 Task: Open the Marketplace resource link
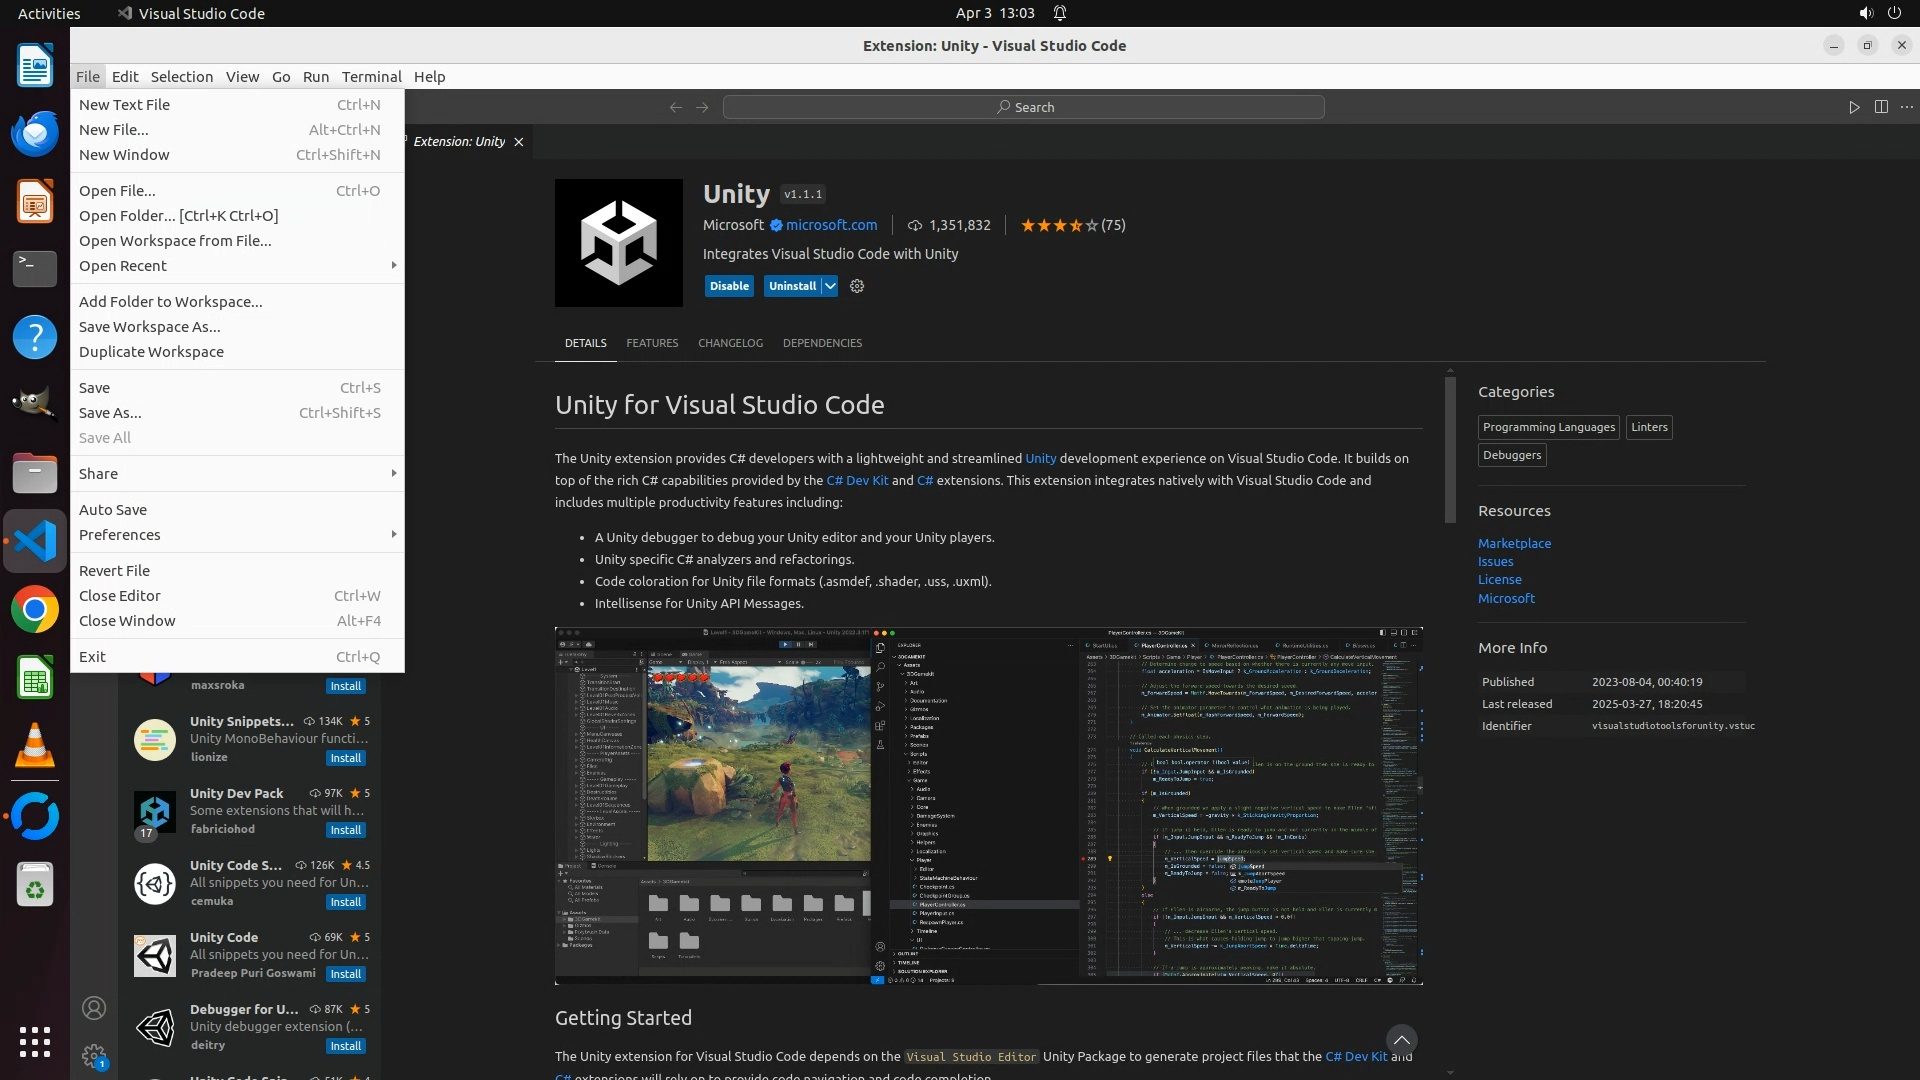[1514, 543]
